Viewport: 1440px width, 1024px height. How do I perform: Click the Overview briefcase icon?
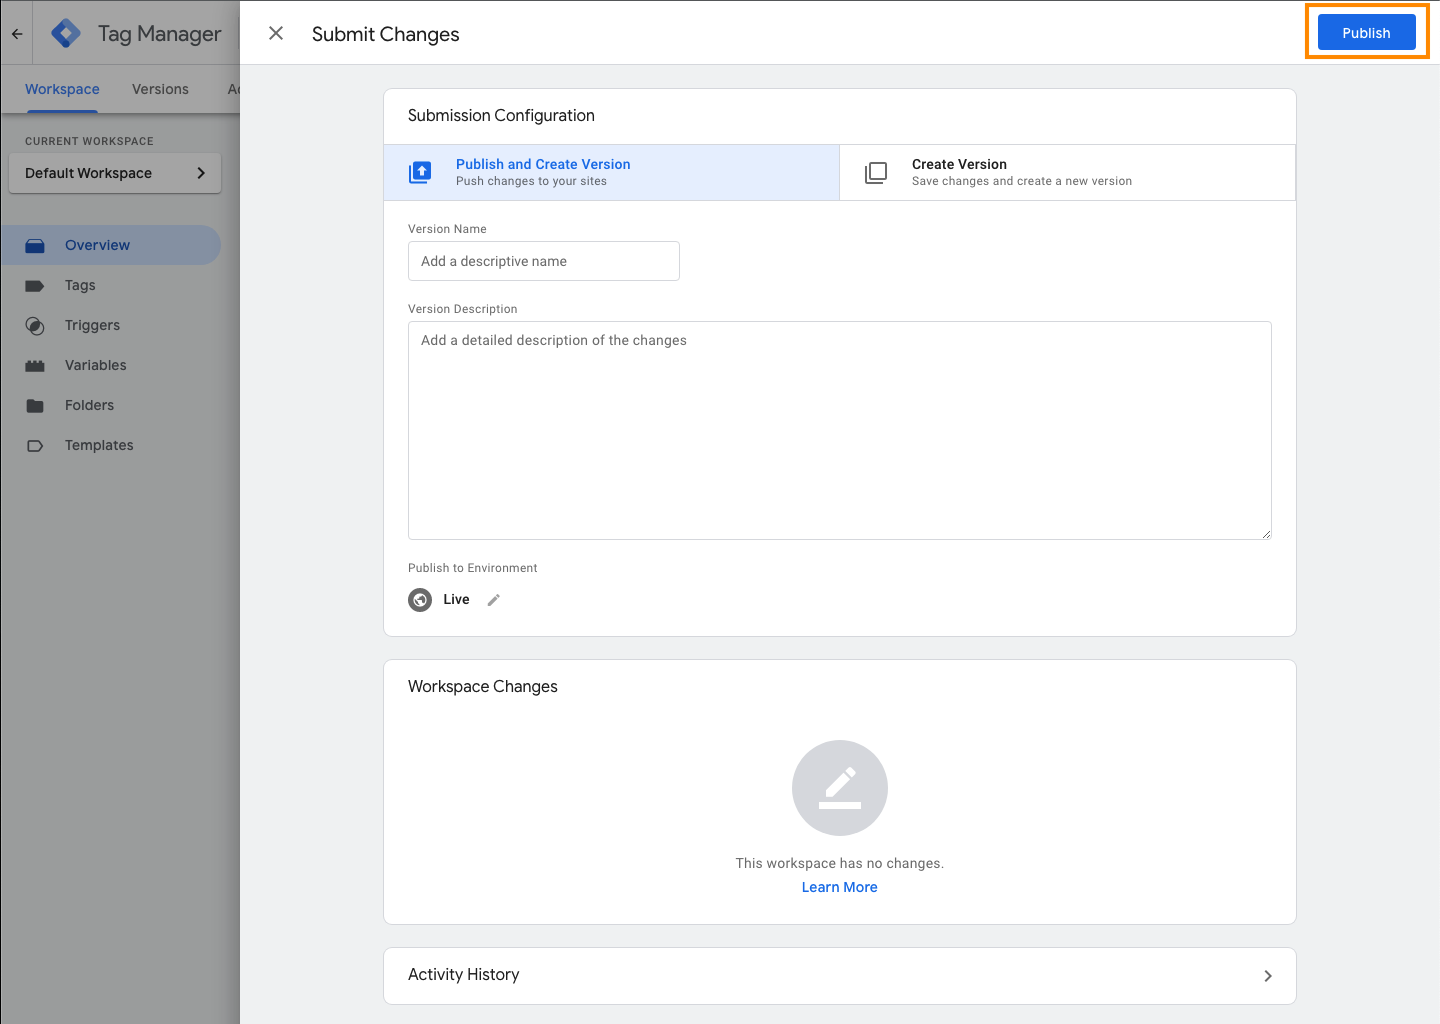pos(35,245)
